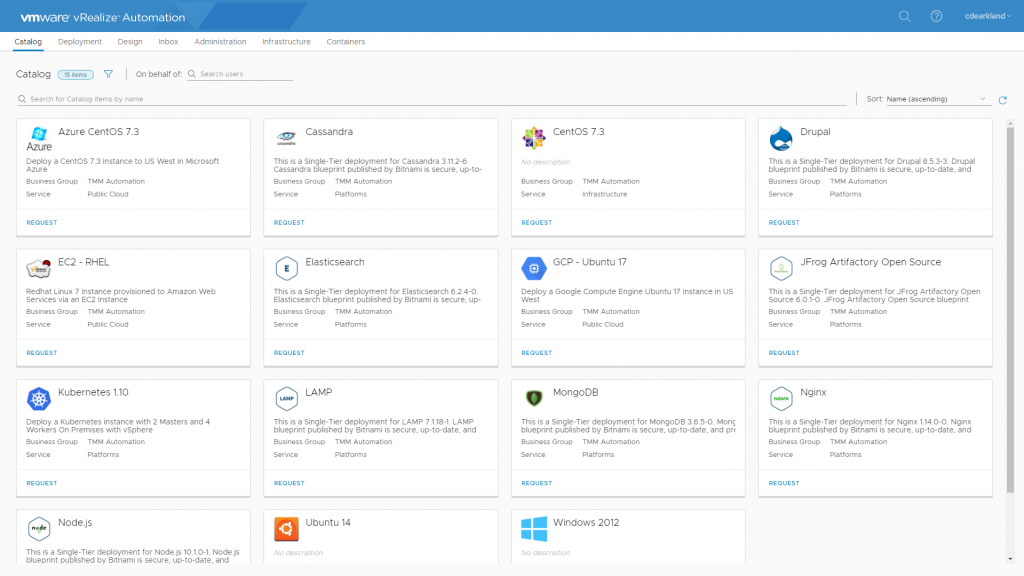
Task: Click the GCP - Ubuntu 17 icon
Action: click(534, 268)
